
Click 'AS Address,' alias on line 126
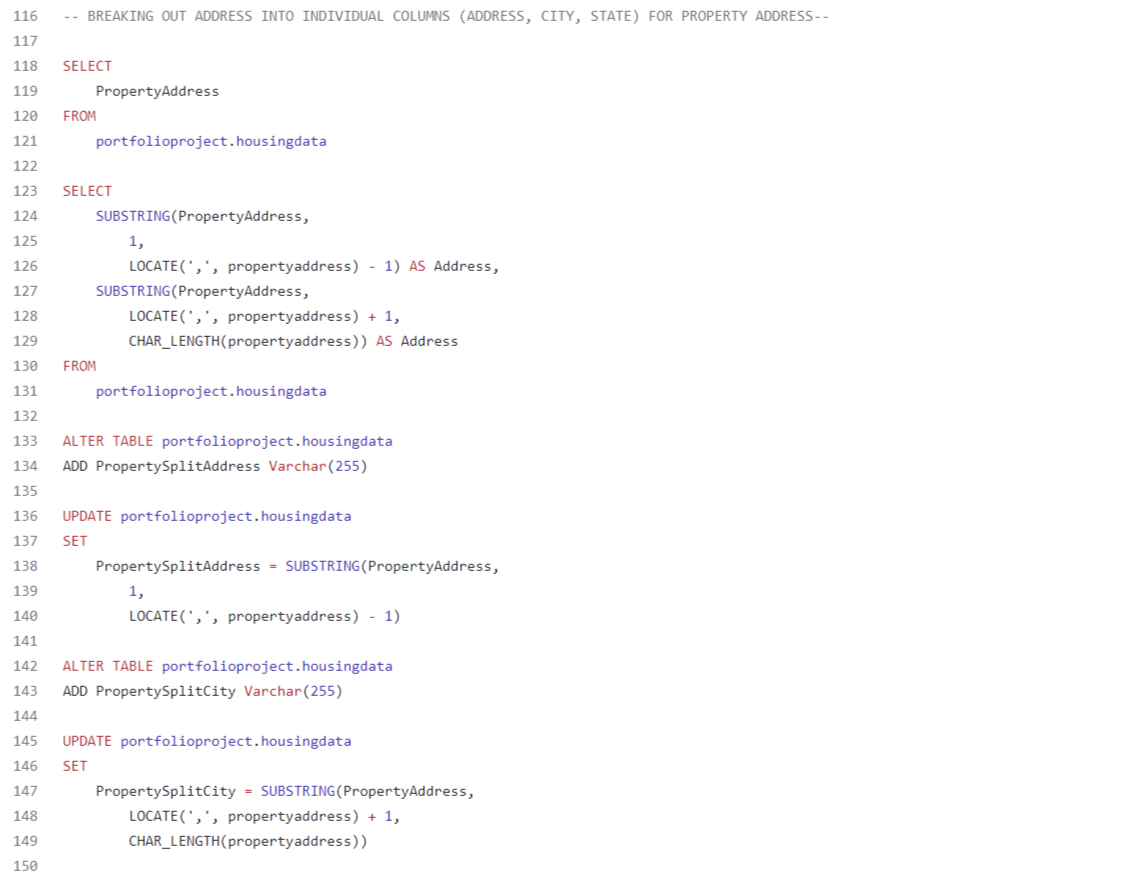[454, 267]
